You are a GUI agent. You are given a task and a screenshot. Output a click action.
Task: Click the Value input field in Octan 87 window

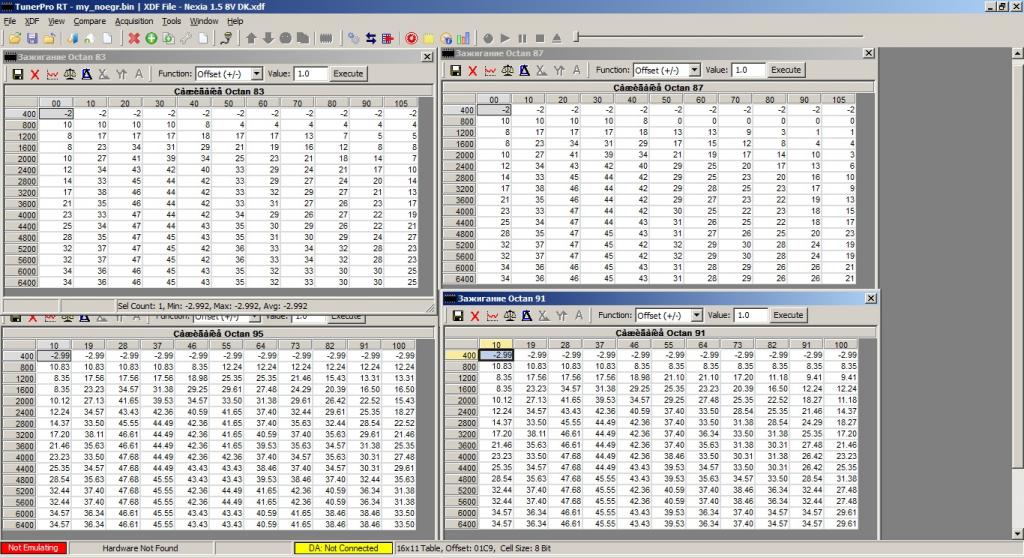click(747, 70)
